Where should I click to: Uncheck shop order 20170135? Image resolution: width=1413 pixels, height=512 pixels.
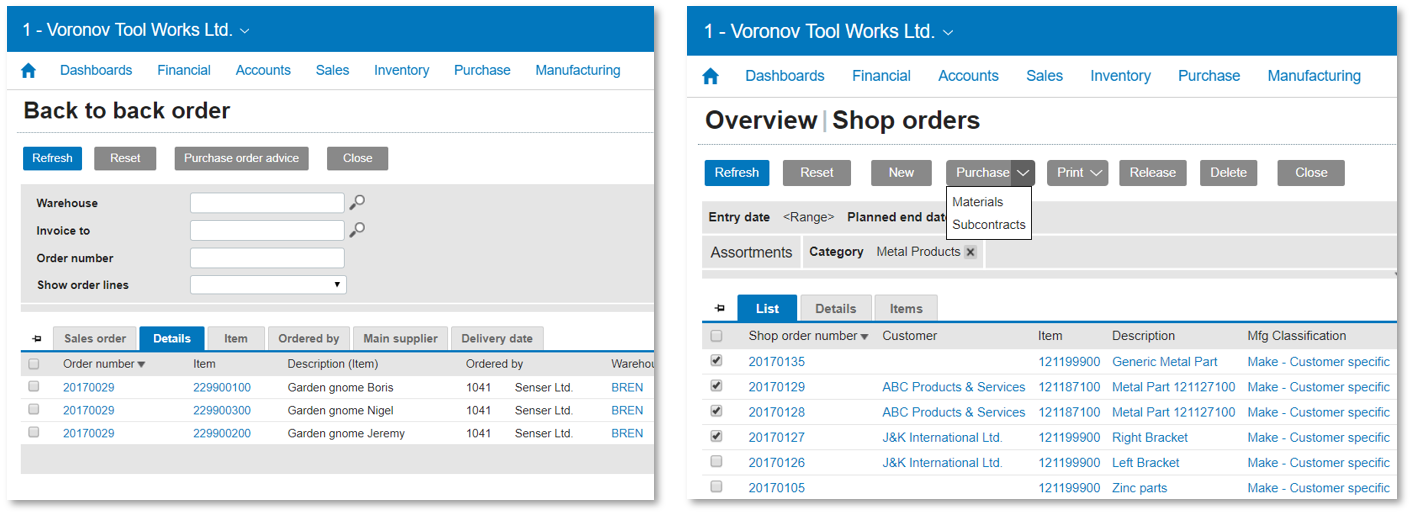pos(716,361)
